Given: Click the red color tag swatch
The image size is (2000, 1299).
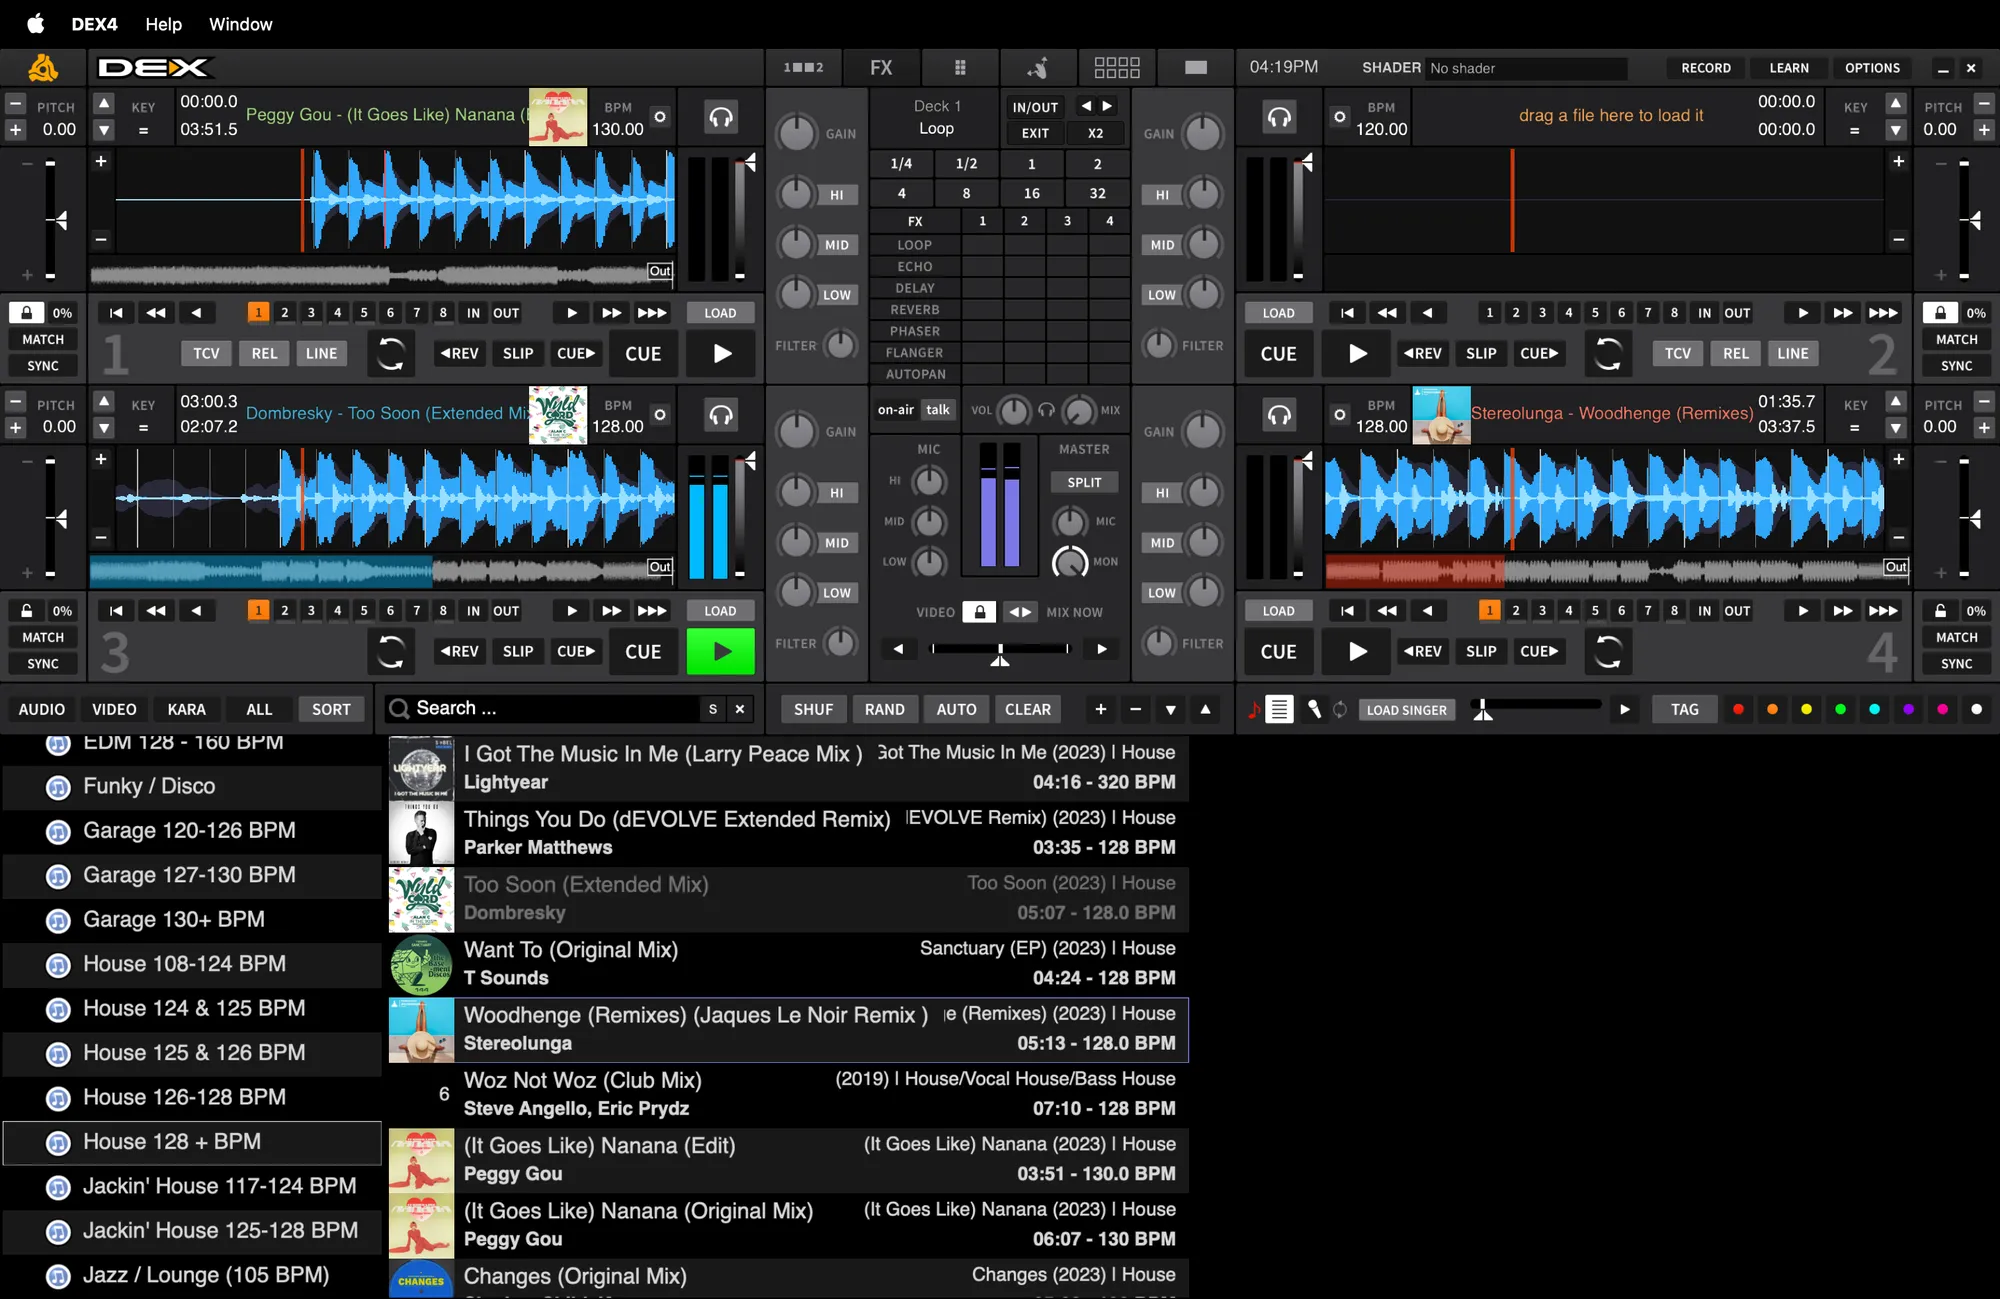Looking at the screenshot, I should click(1738, 709).
